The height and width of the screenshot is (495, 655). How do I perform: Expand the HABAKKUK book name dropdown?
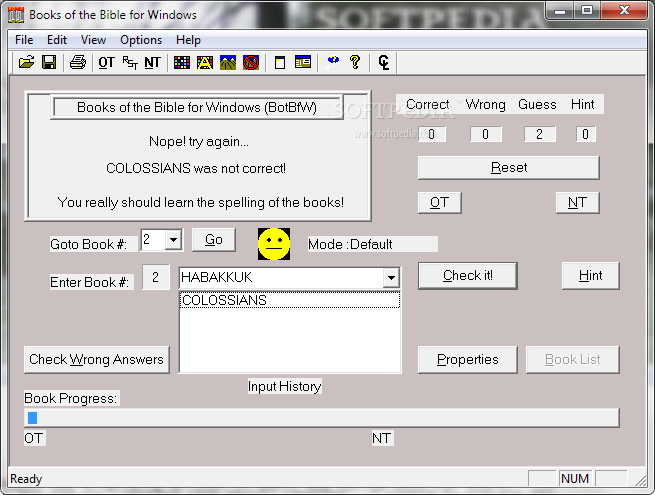coord(391,278)
